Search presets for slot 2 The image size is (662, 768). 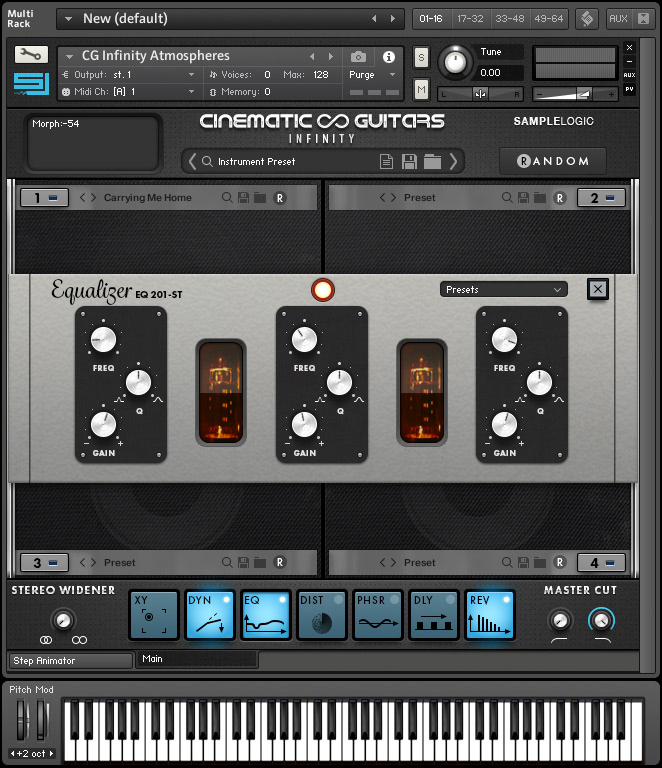507,197
